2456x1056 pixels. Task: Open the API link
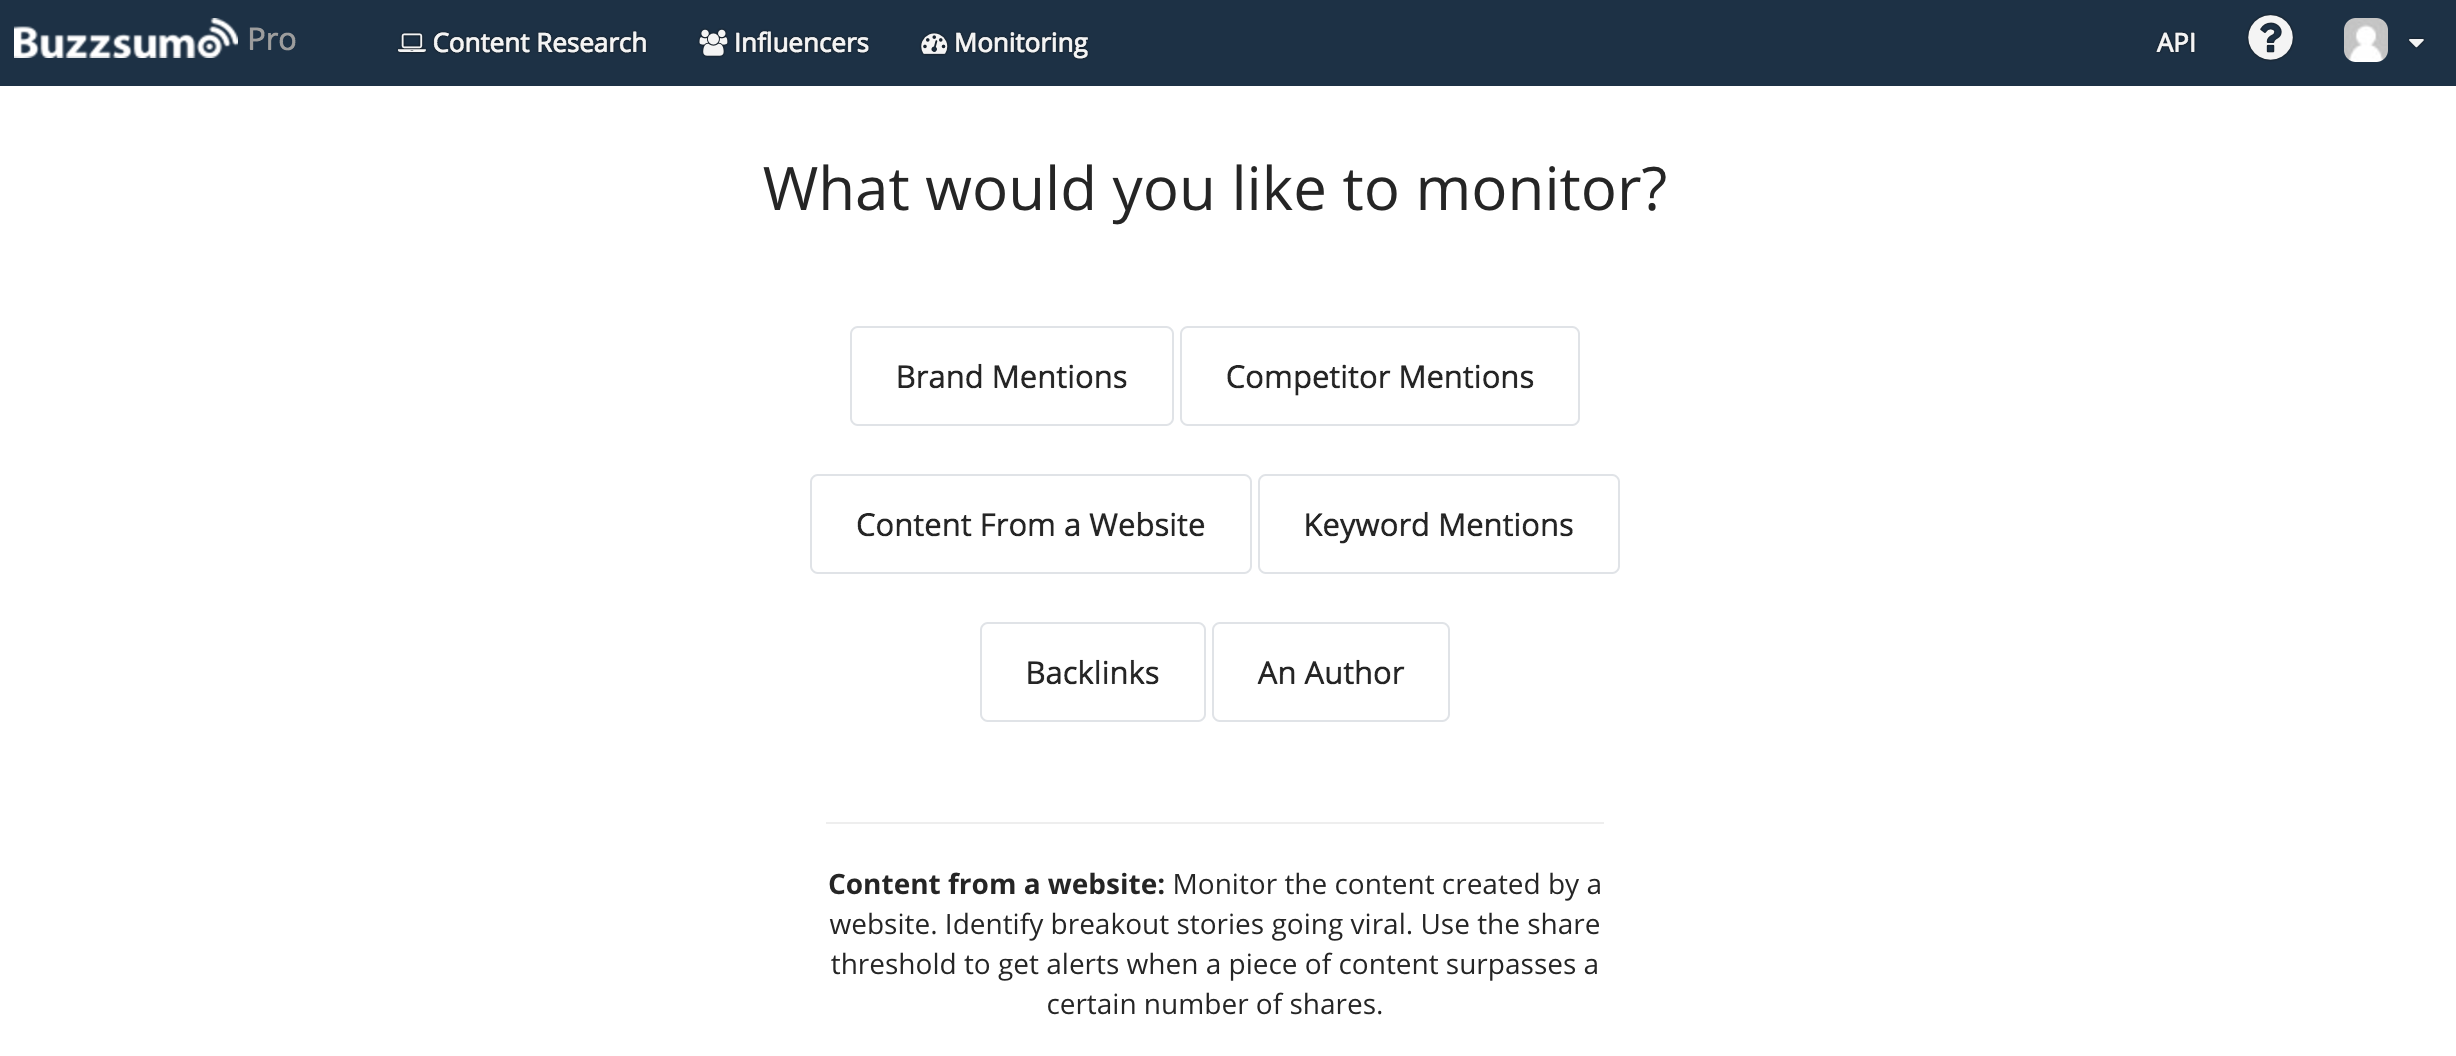[2176, 43]
